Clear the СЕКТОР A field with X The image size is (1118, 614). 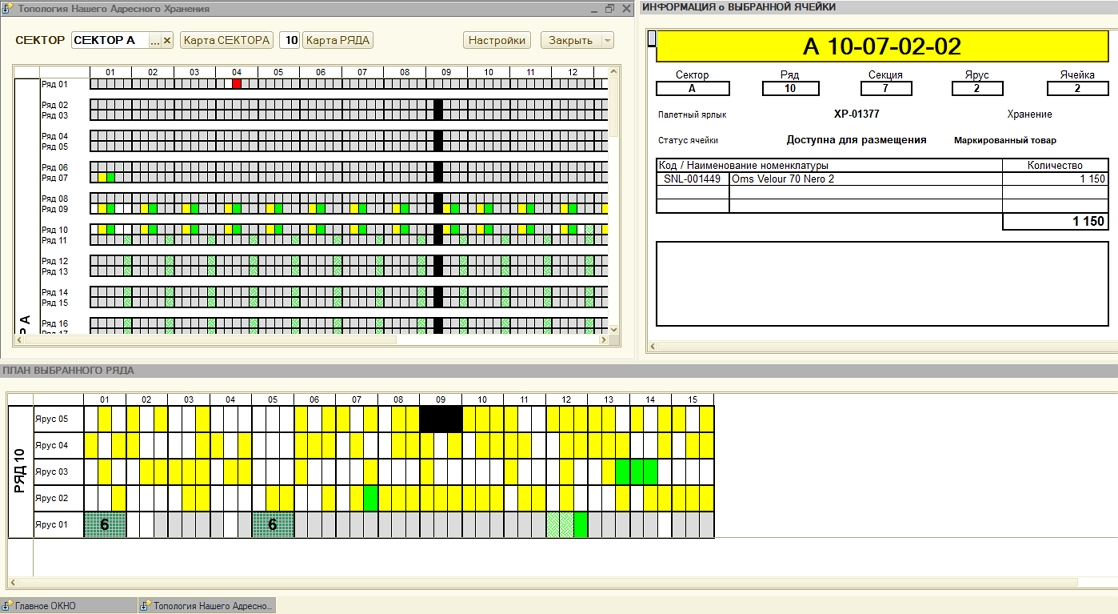(x=167, y=41)
